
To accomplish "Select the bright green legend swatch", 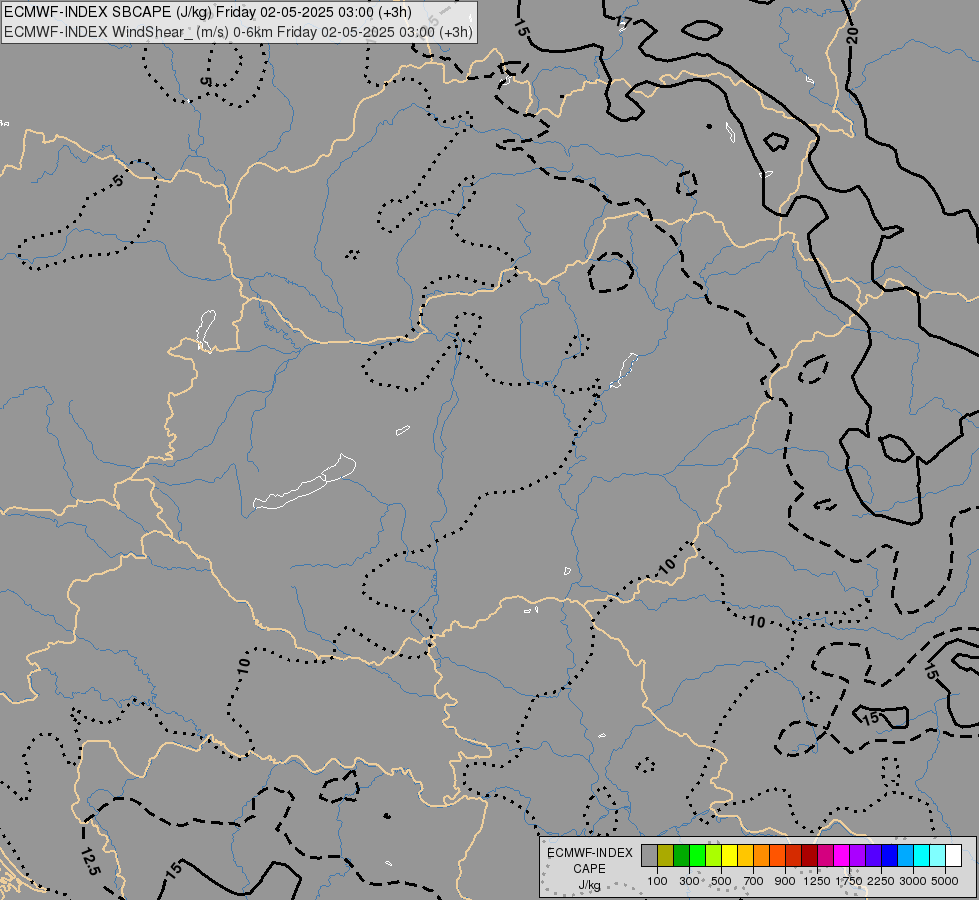I will coord(697,855).
